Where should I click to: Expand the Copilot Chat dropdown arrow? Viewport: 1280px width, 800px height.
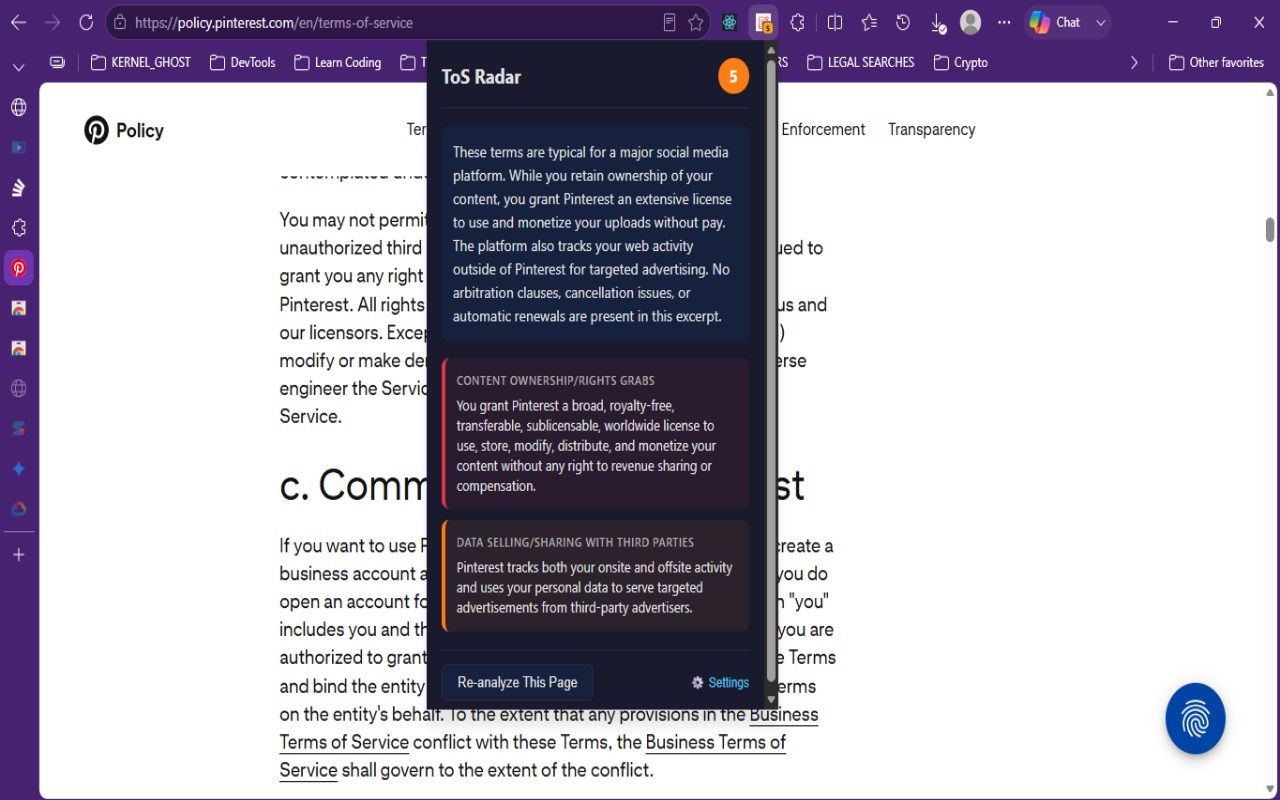click(1100, 22)
